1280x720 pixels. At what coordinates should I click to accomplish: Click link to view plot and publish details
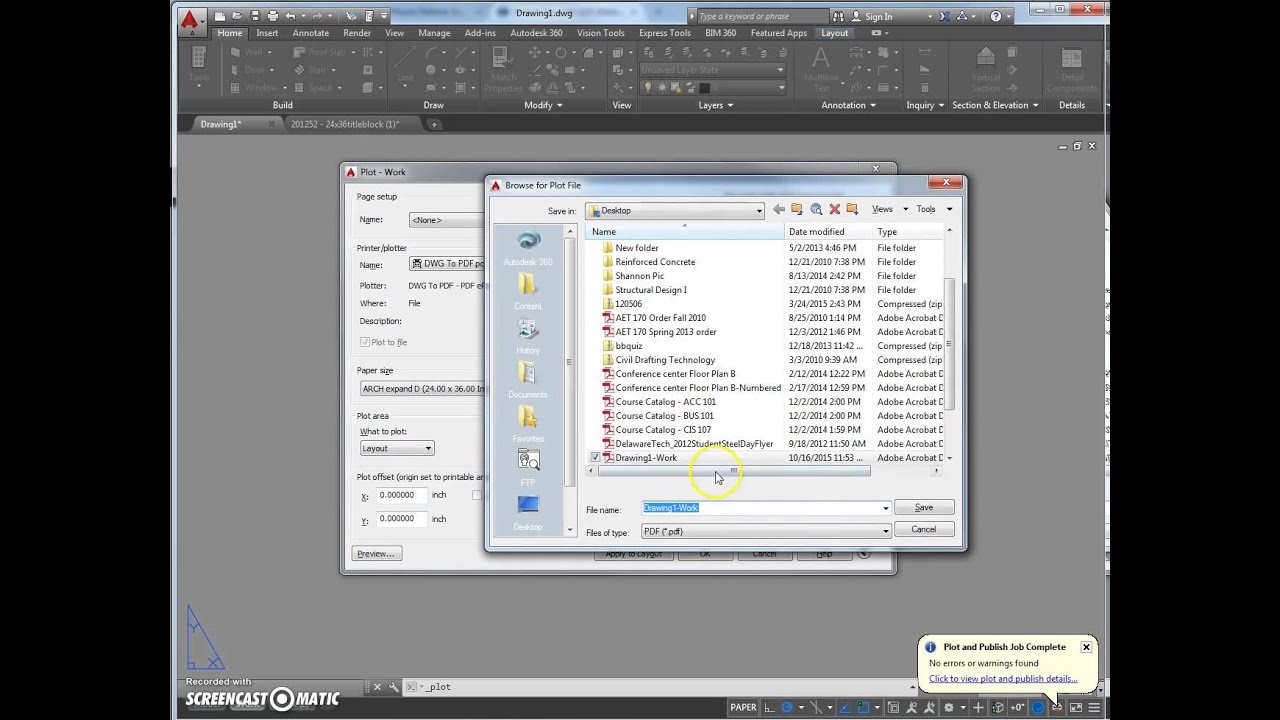[1003, 678]
